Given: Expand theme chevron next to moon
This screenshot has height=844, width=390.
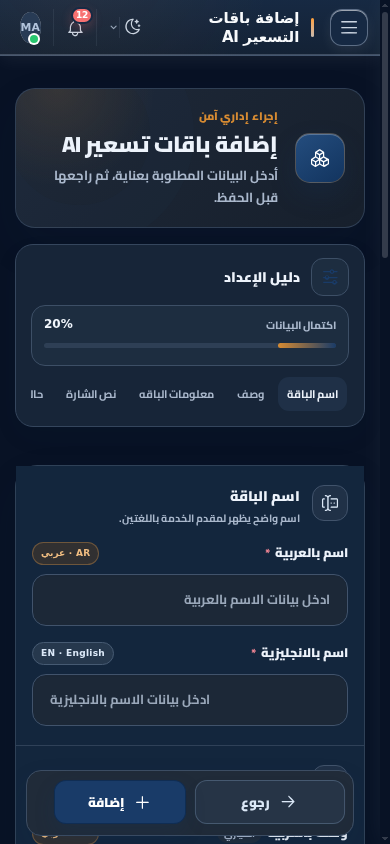Looking at the screenshot, I should click(114, 27).
